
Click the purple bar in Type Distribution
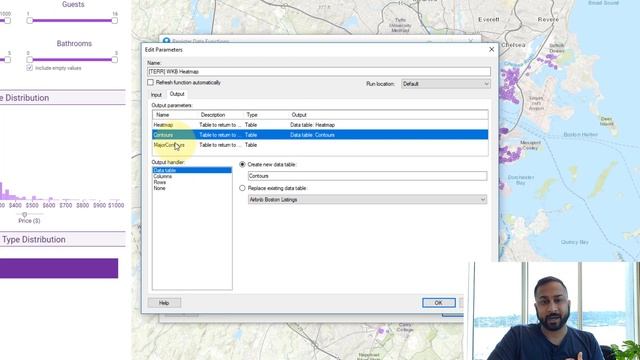[59, 268]
